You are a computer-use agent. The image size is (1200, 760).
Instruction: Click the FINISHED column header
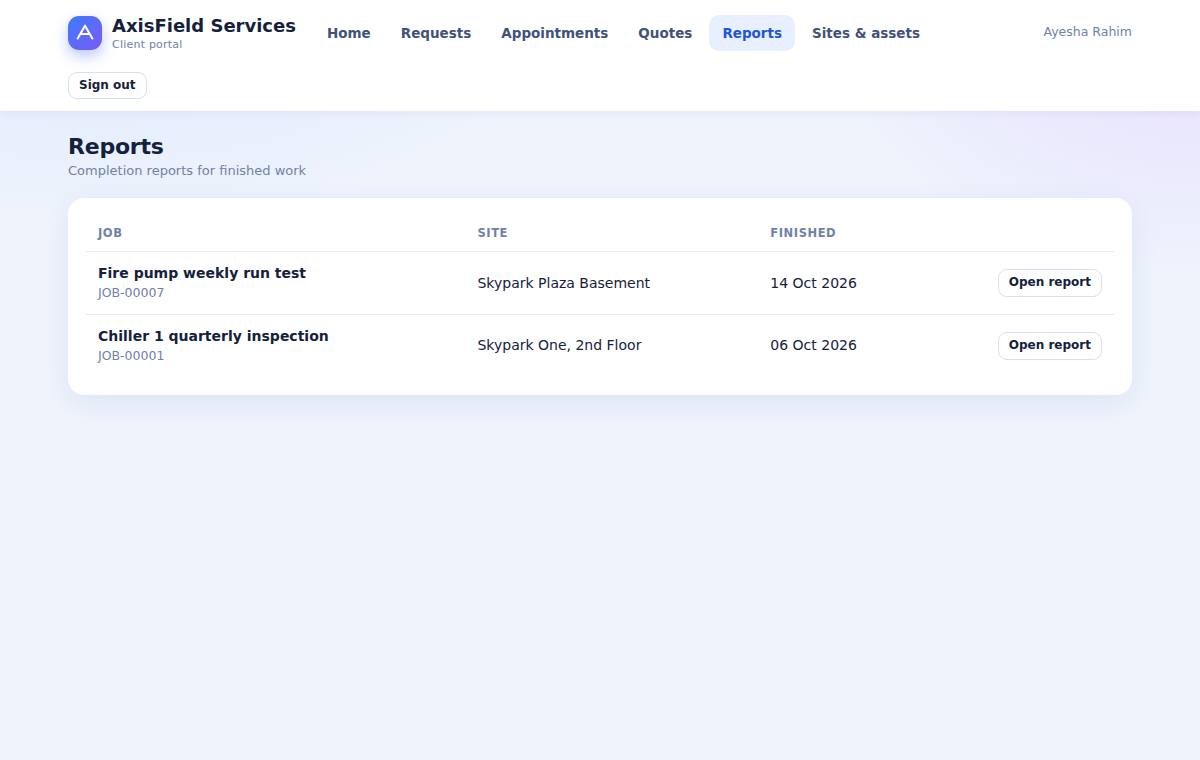[x=803, y=233]
